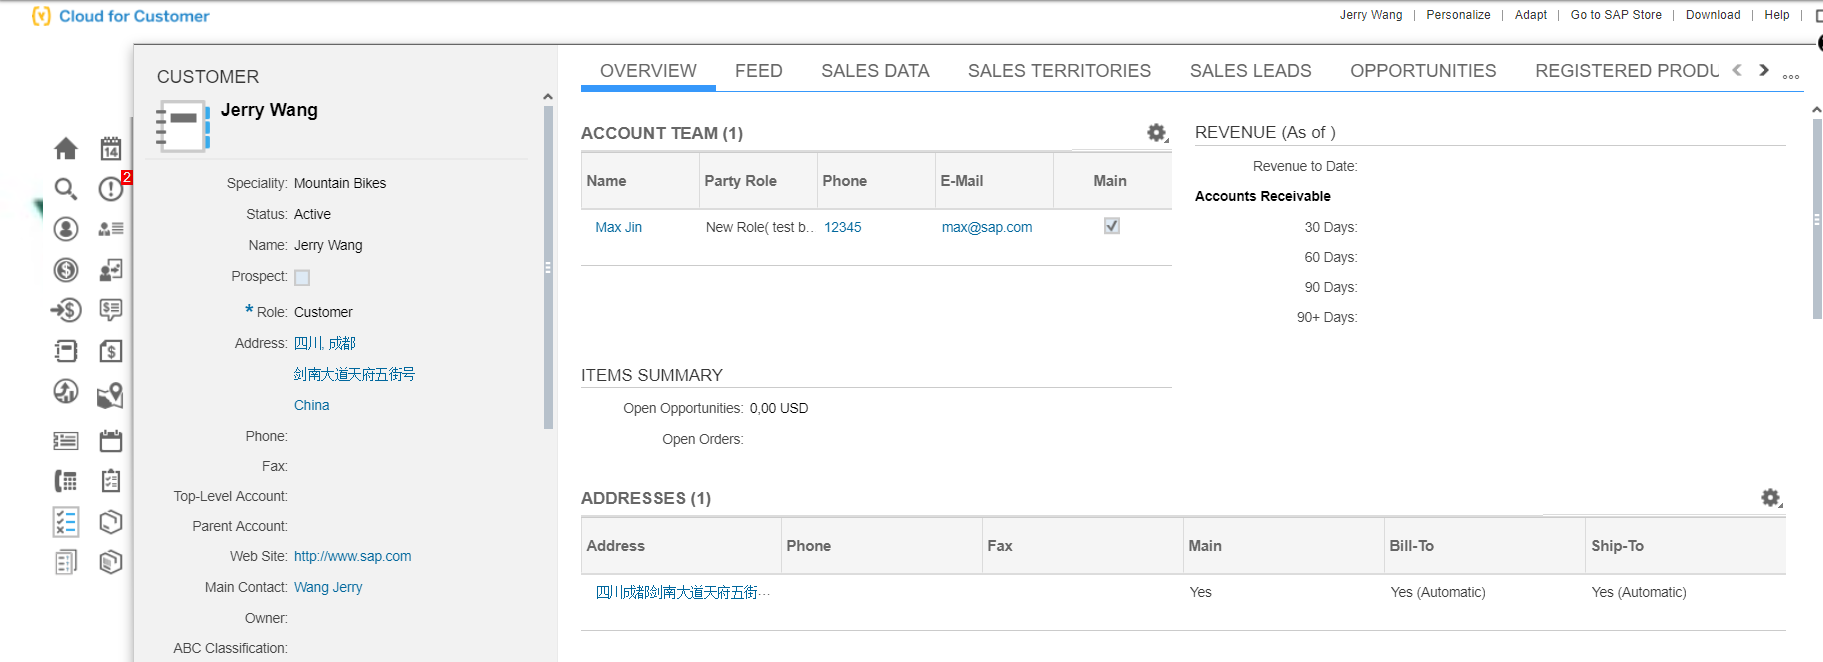Show previous tabs with left chevron
1823x662 pixels.
point(1737,70)
